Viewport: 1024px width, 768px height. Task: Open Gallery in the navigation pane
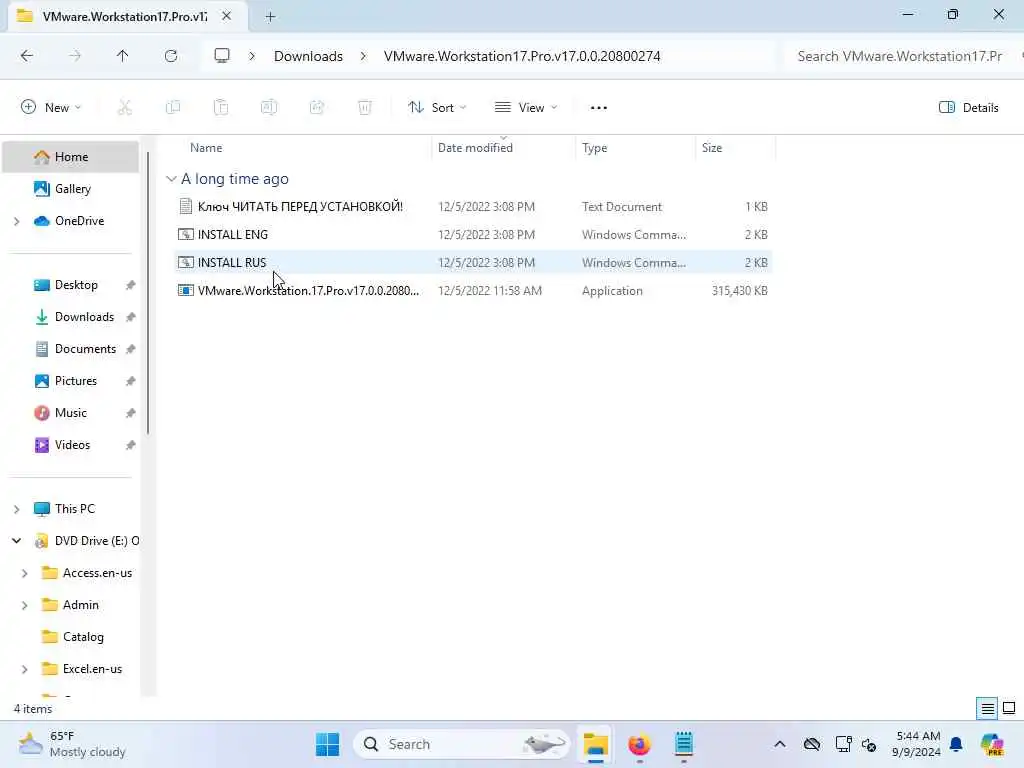(x=72, y=189)
